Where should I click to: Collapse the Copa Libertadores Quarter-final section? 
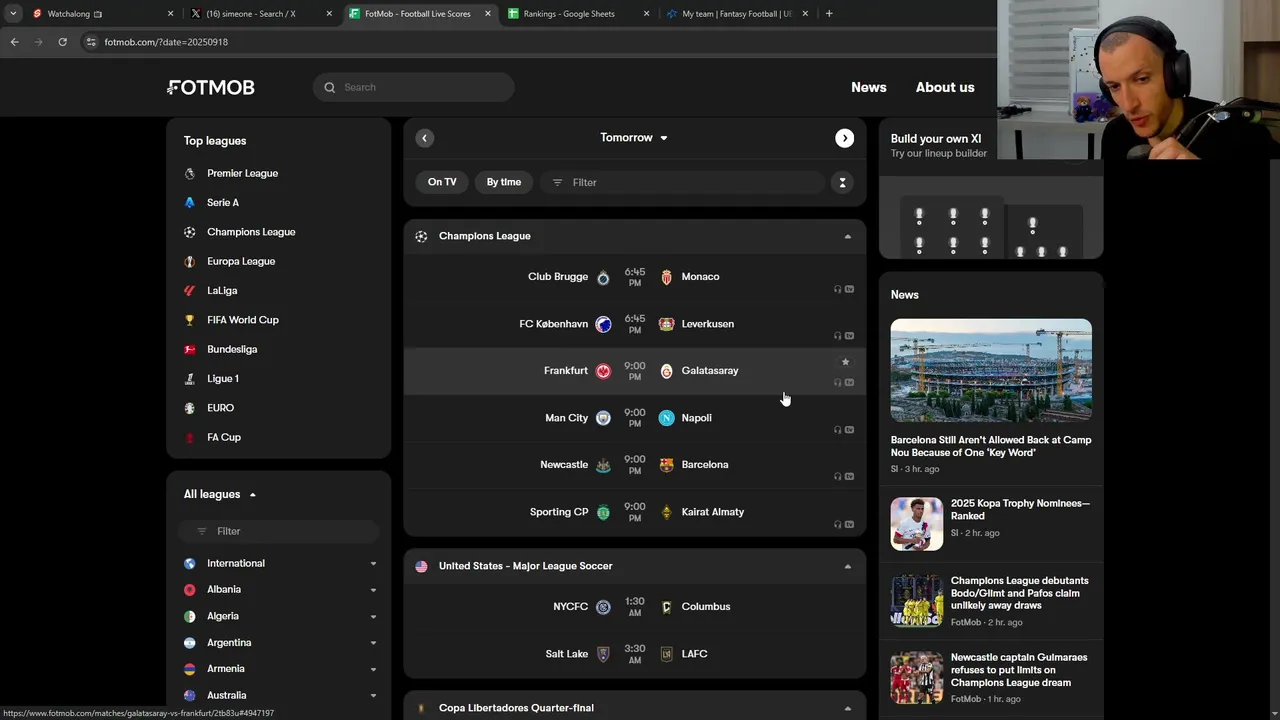tap(847, 709)
